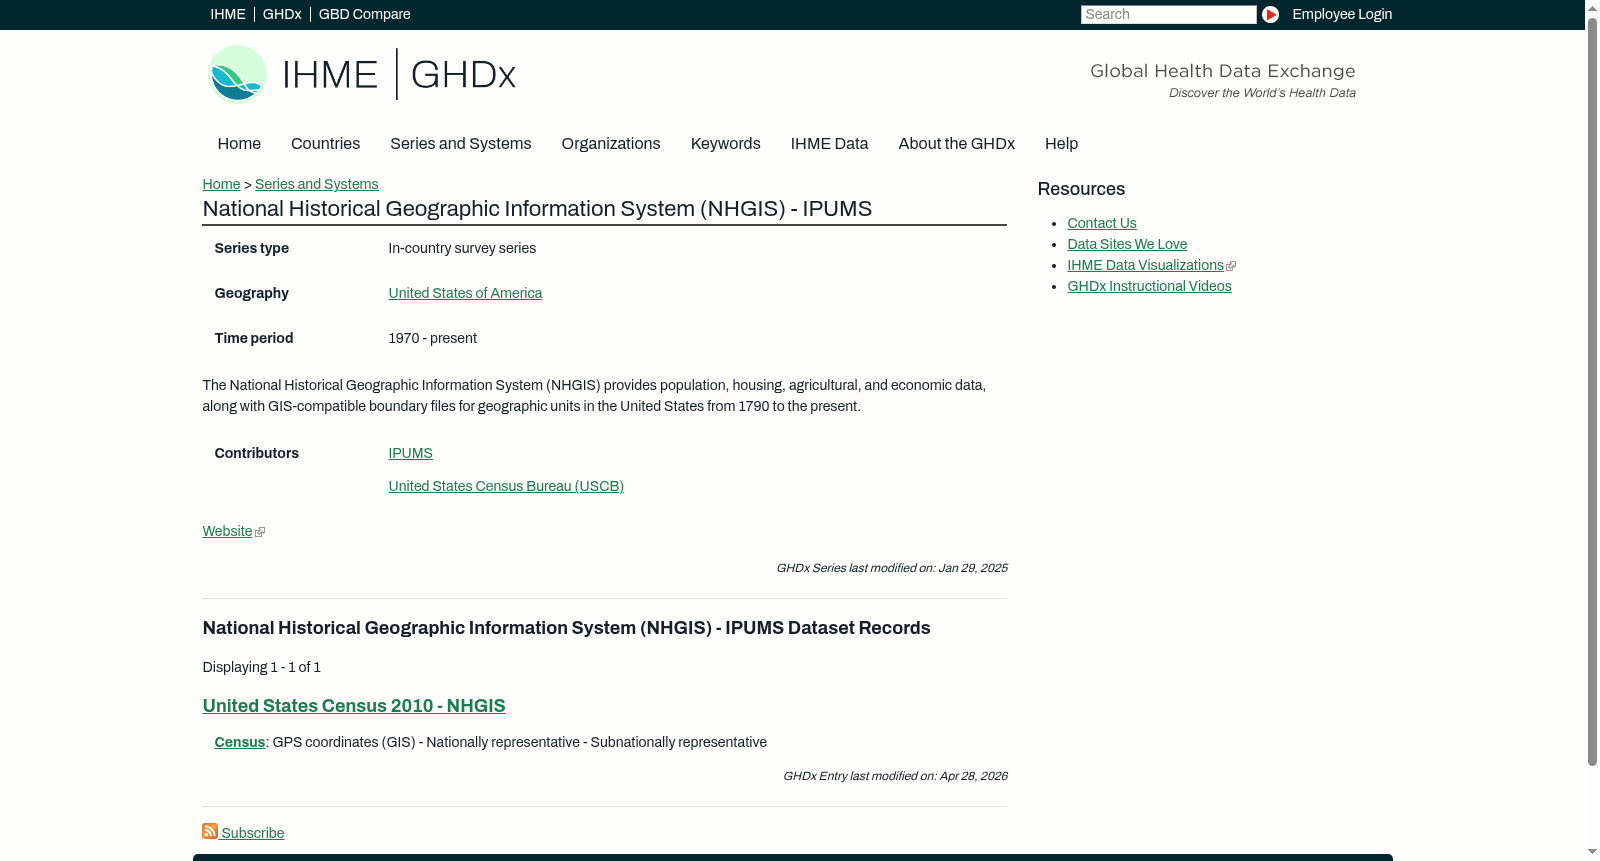Open GBD Compare in top bar
This screenshot has width=1600, height=861.
point(364,14)
